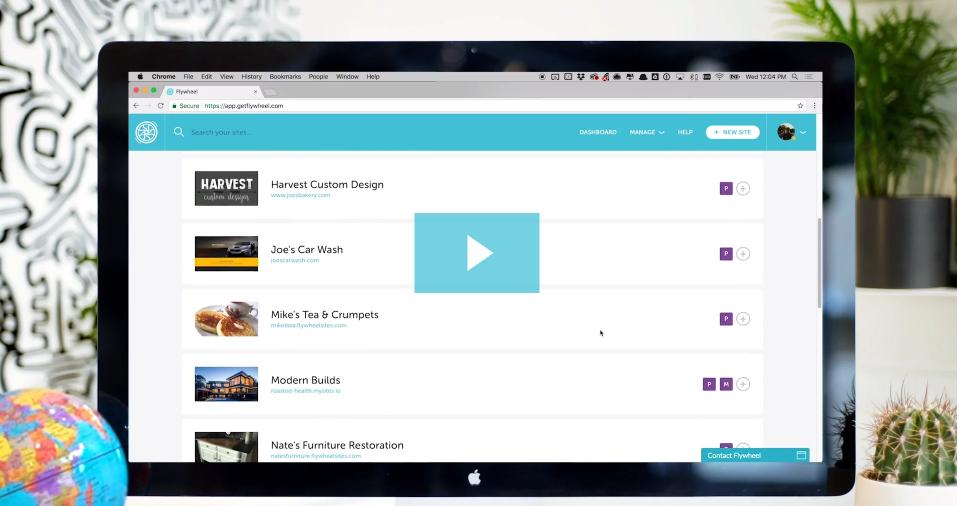Open the Help nav link

click(685, 132)
